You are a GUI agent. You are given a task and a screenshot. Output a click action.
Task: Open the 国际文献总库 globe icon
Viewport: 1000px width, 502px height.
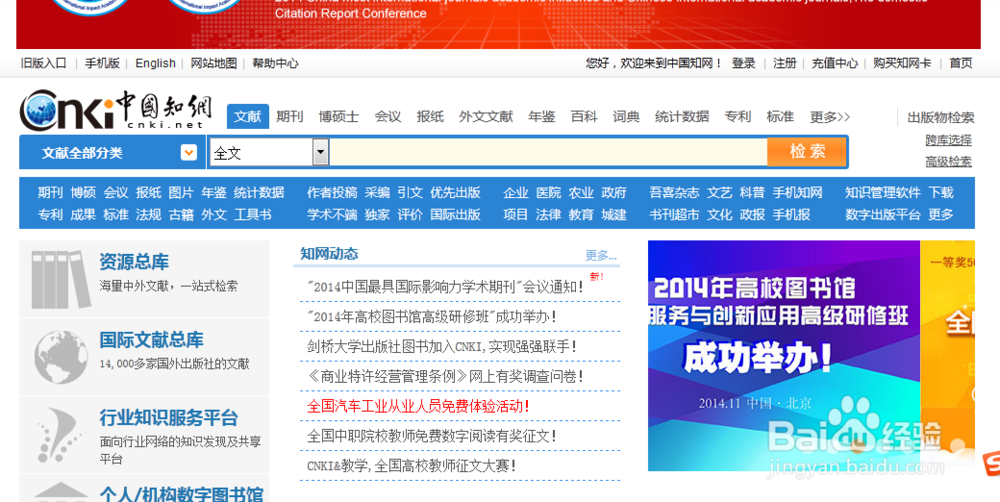click(x=61, y=357)
